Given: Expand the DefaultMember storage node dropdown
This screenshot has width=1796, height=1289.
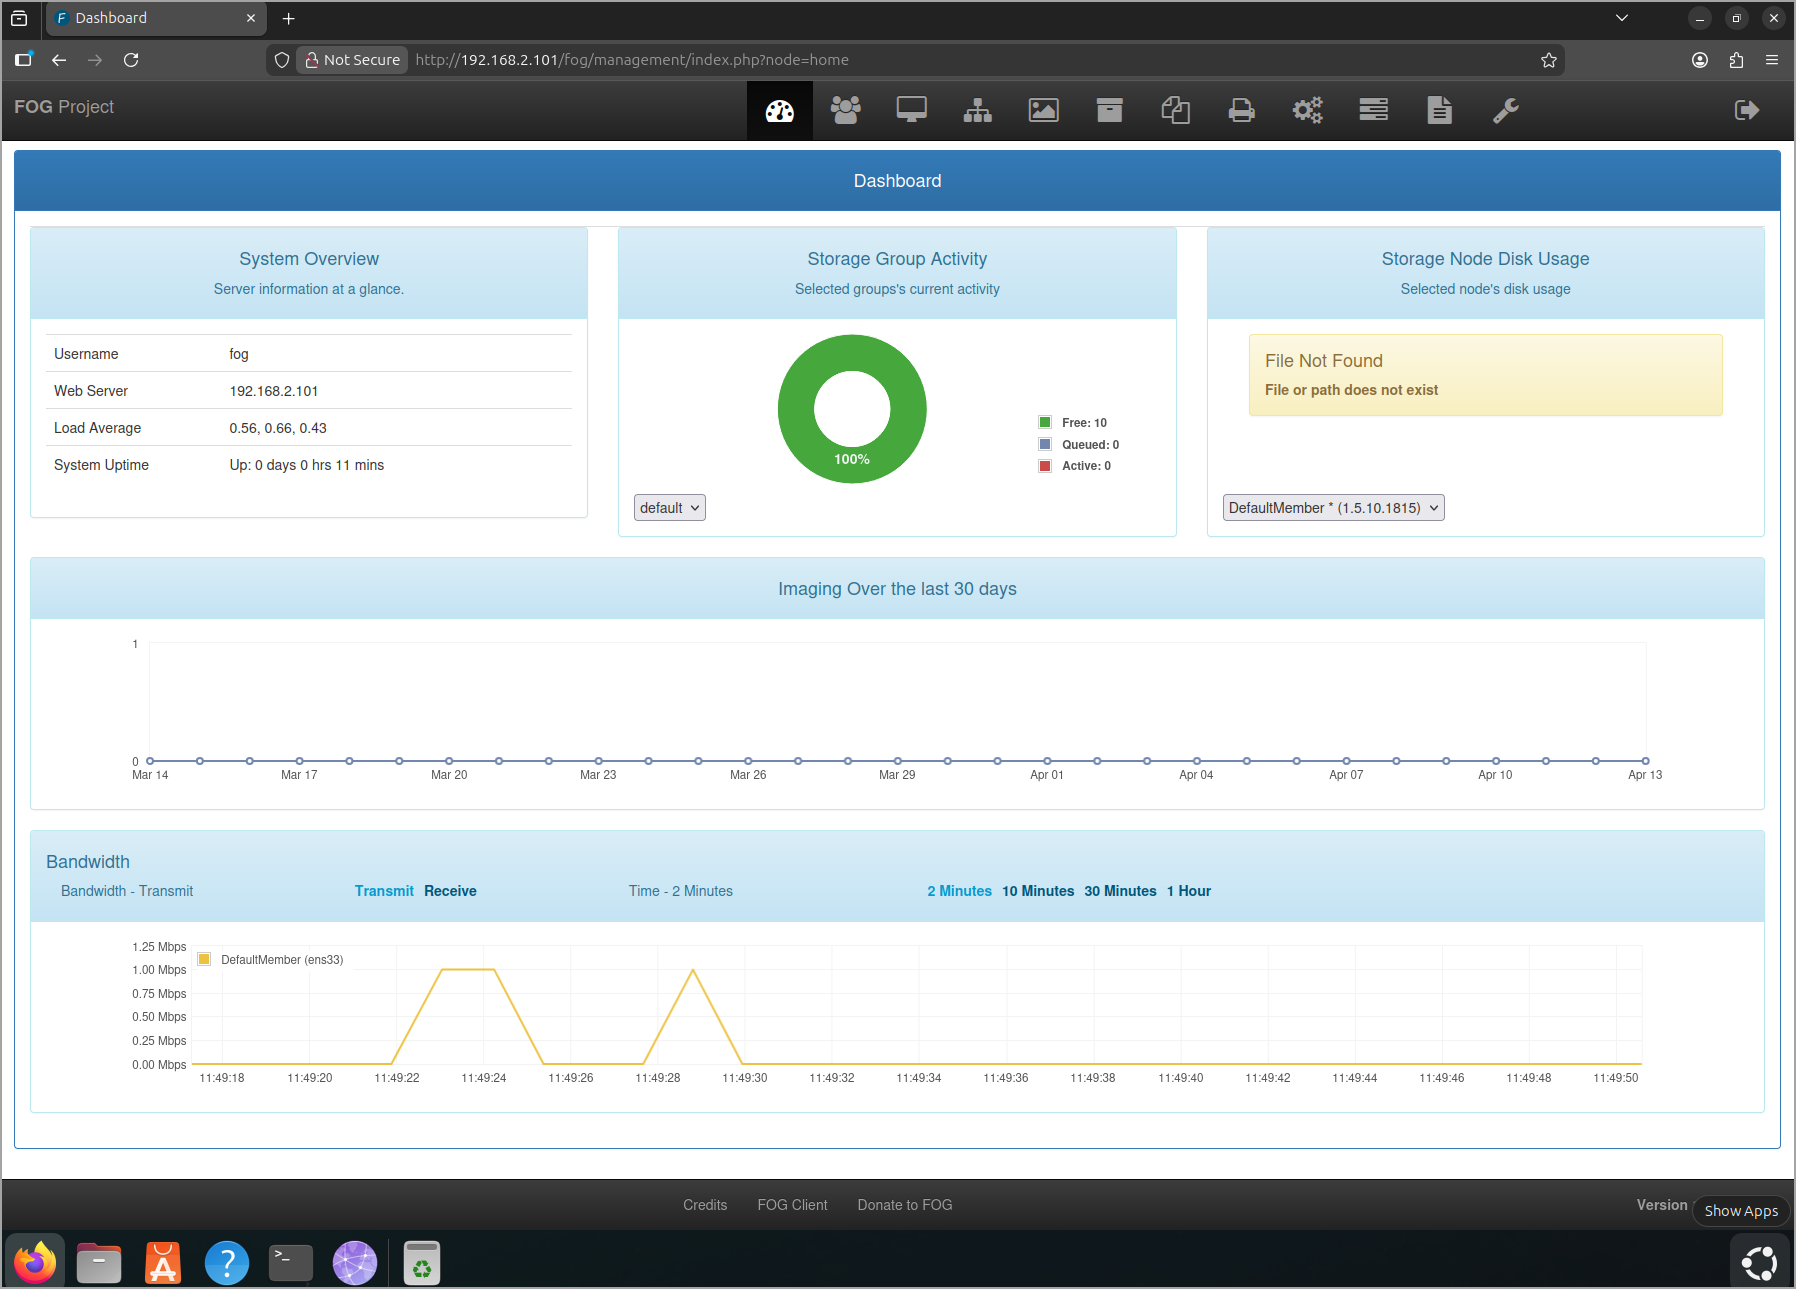Looking at the screenshot, I should [x=1333, y=508].
